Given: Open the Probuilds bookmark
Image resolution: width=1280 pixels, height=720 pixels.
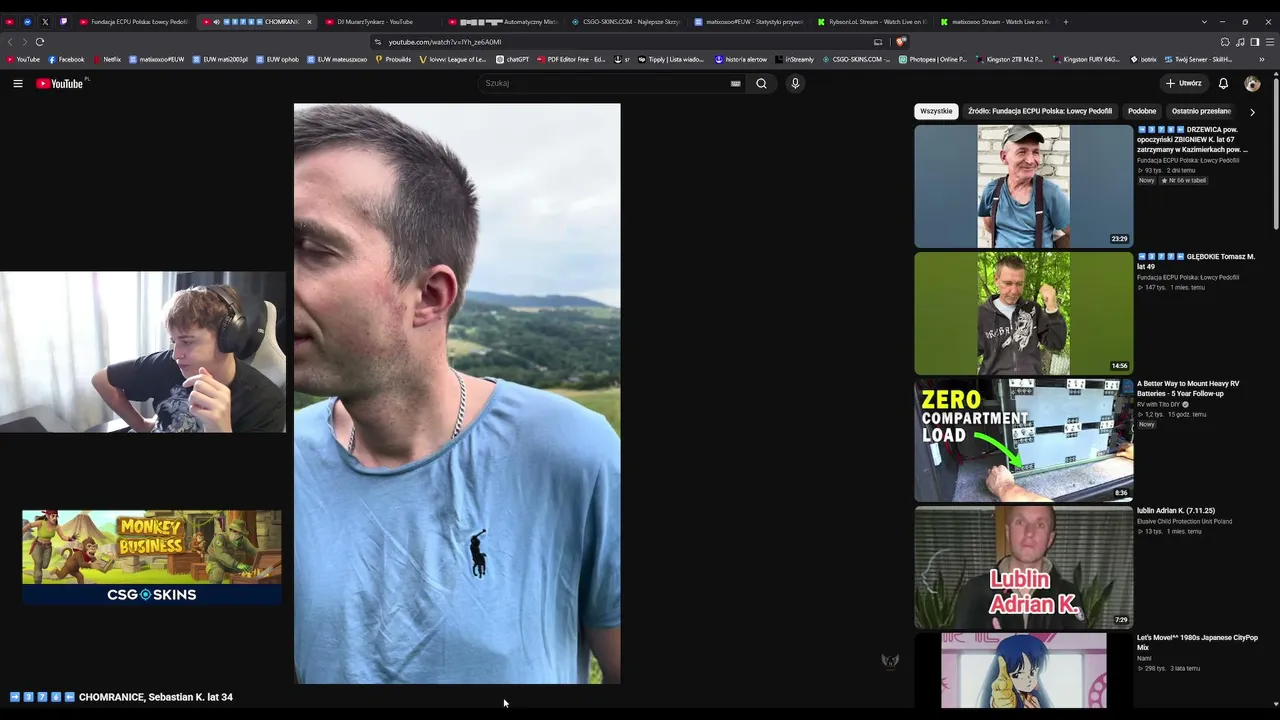Looking at the screenshot, I should (393, 60).
